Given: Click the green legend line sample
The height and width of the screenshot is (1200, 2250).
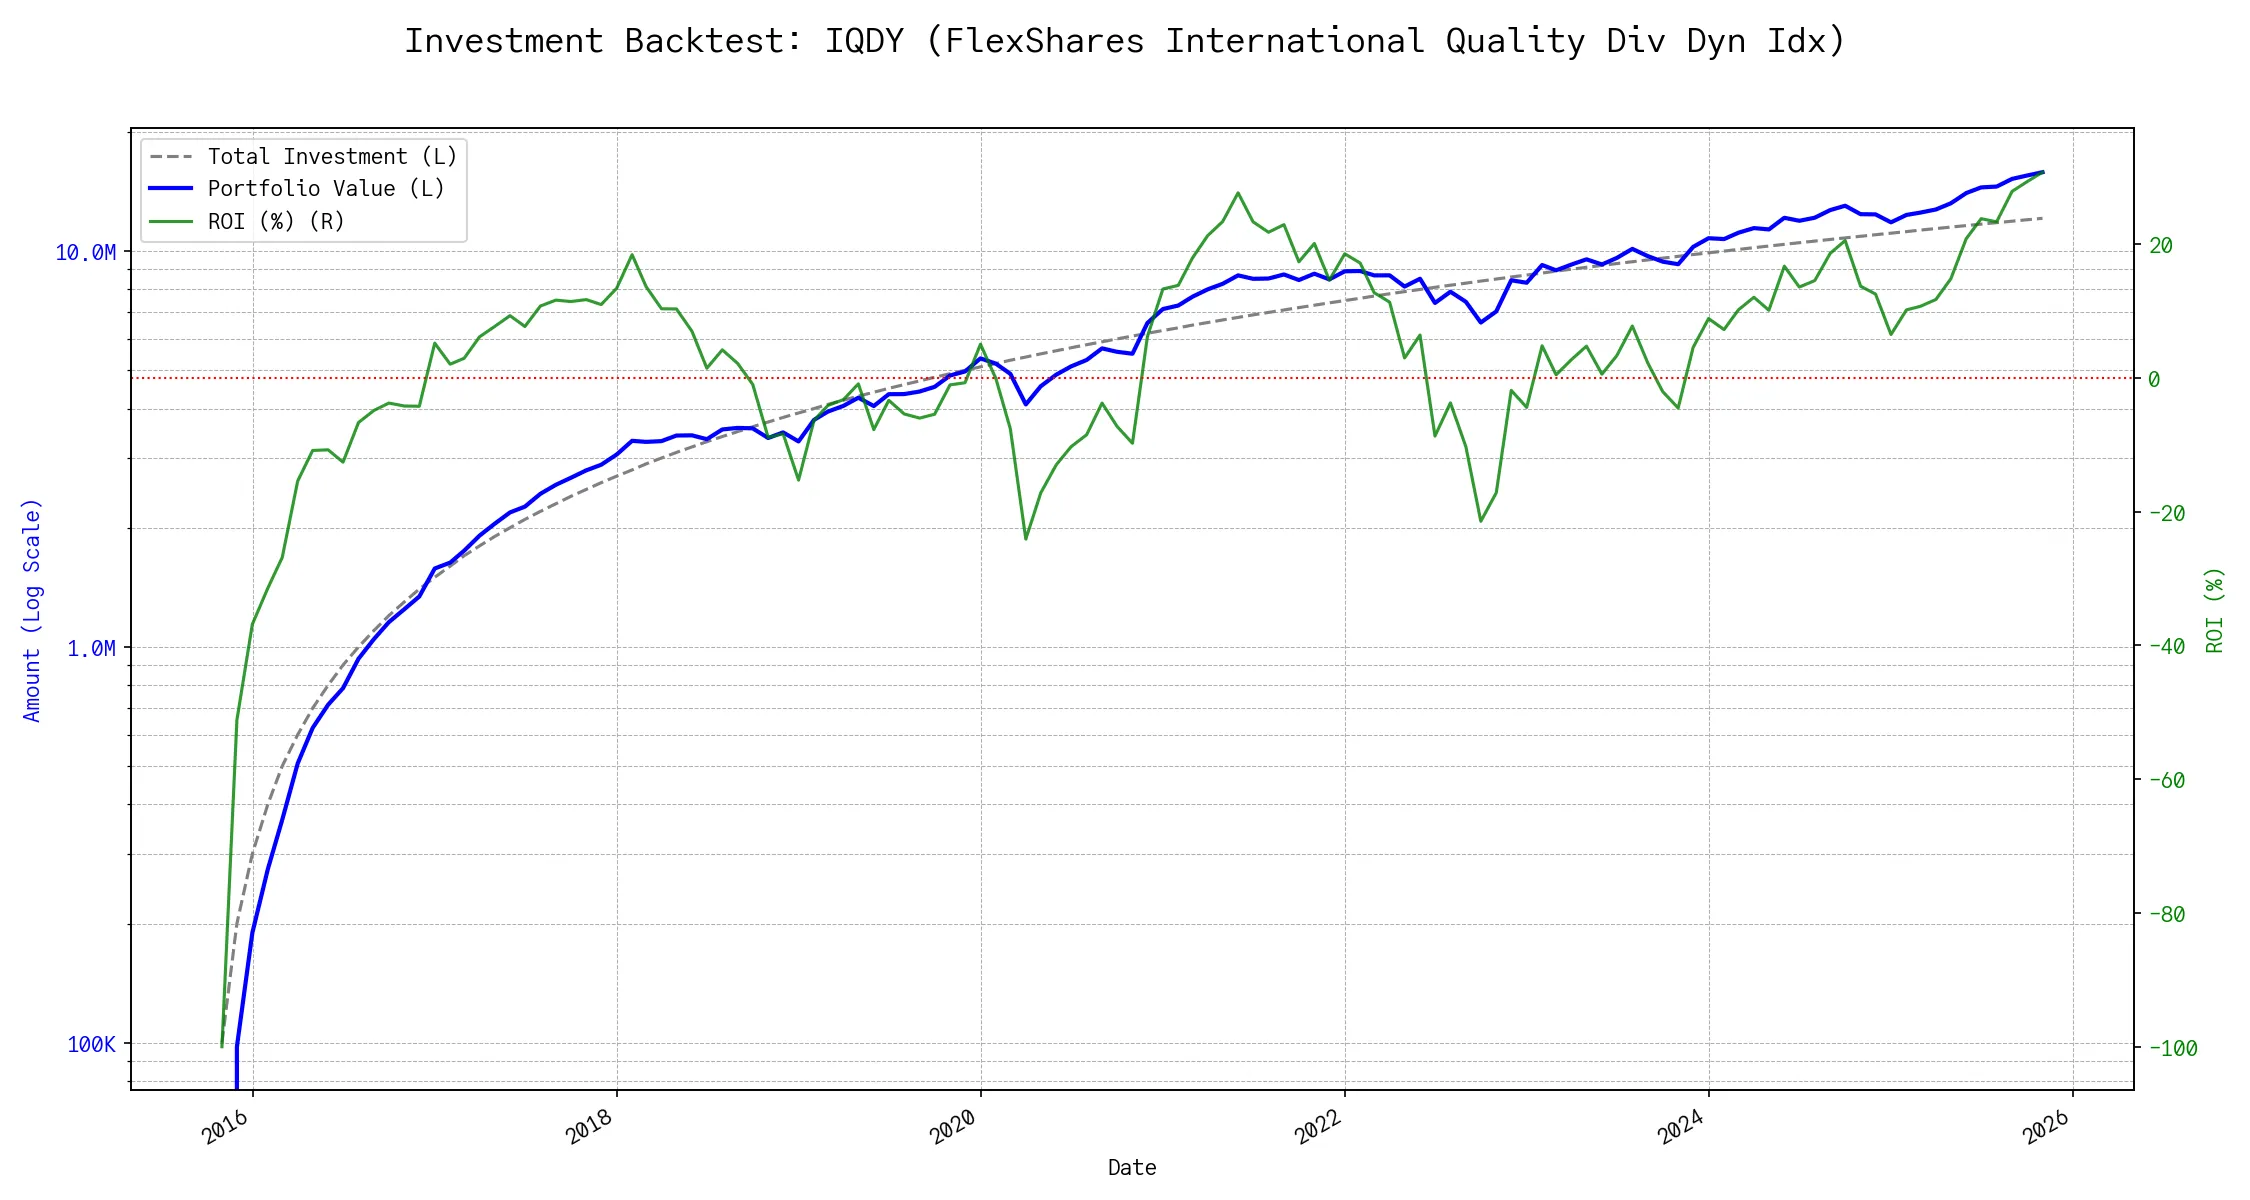Looking at the screenshot, I should (x=171, y=222).
